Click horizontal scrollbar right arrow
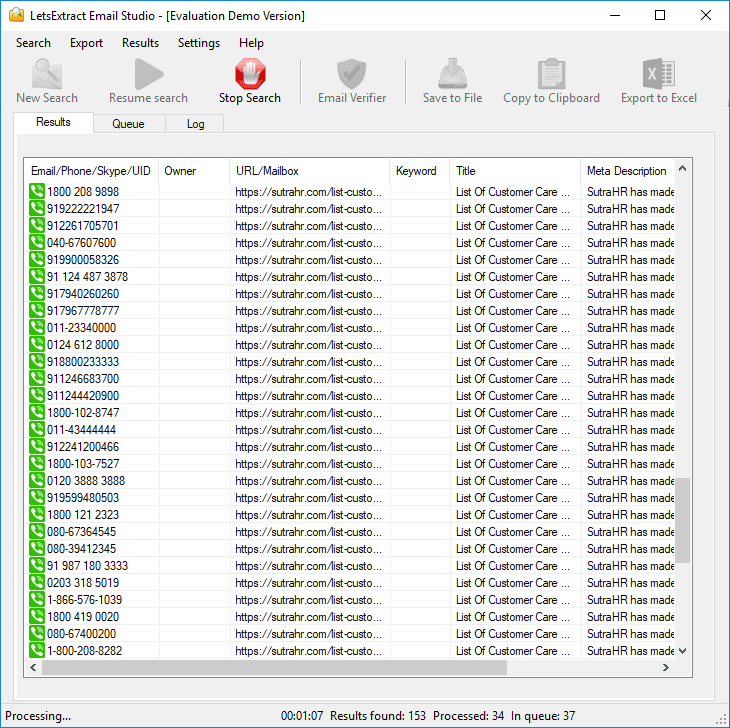 point(666,667)
